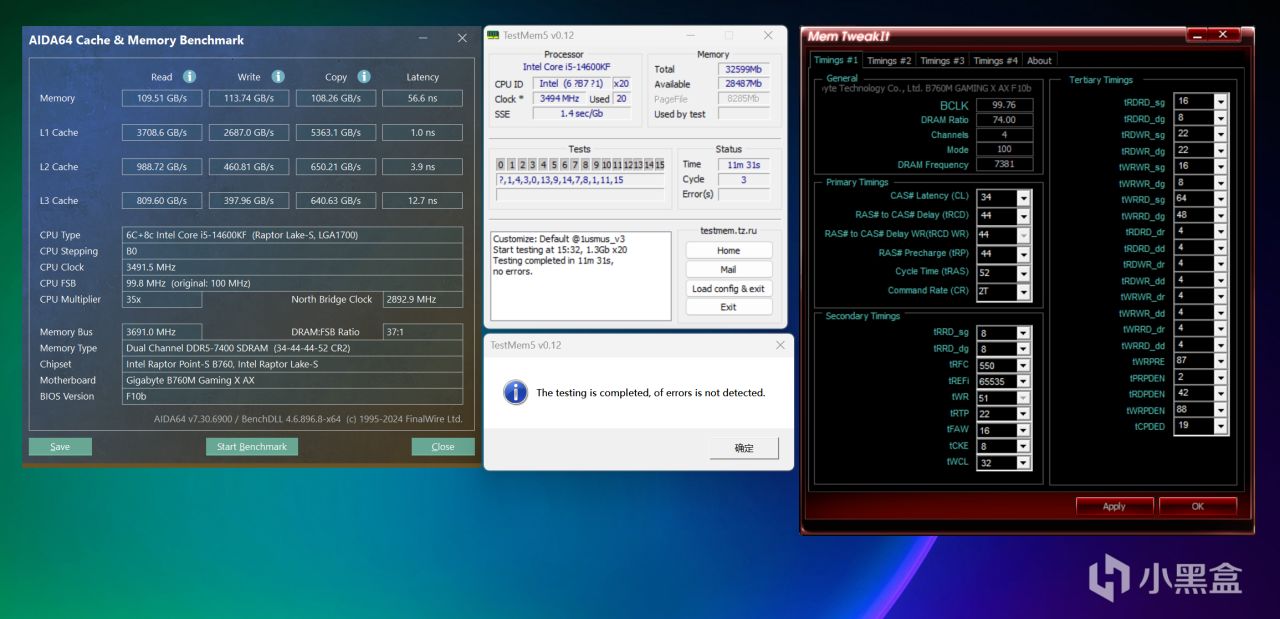
Task: Click the Load config & exit button
Action: (x=728, y=289)
